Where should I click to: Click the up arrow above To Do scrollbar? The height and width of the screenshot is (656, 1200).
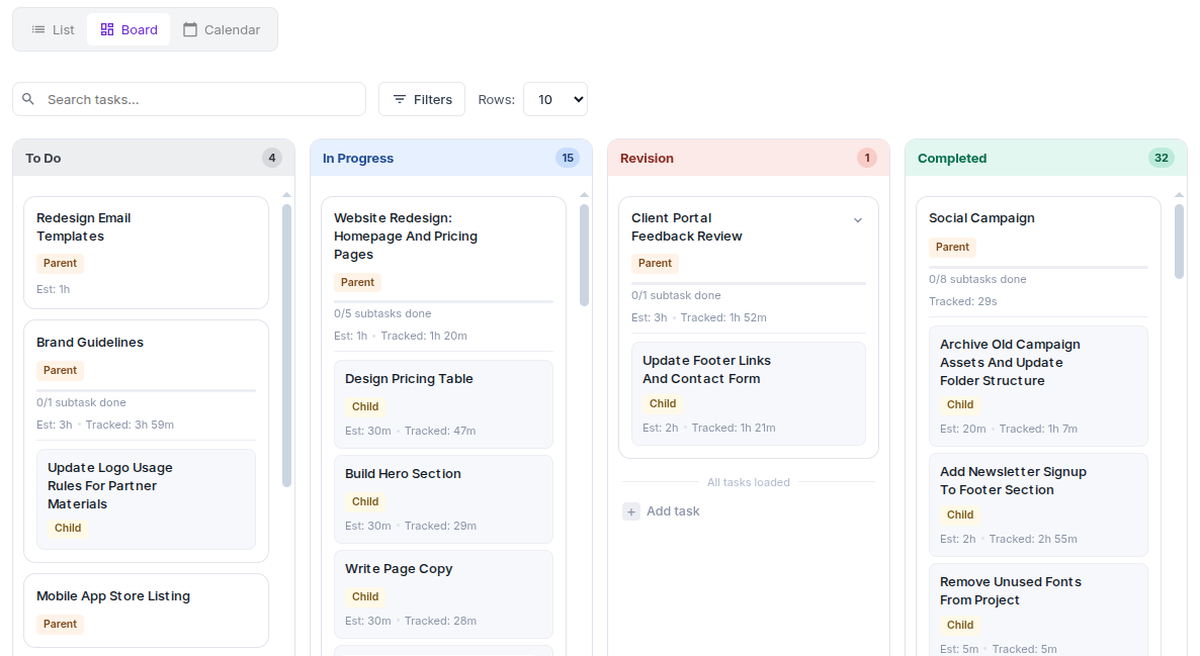[x=287, y=195]
